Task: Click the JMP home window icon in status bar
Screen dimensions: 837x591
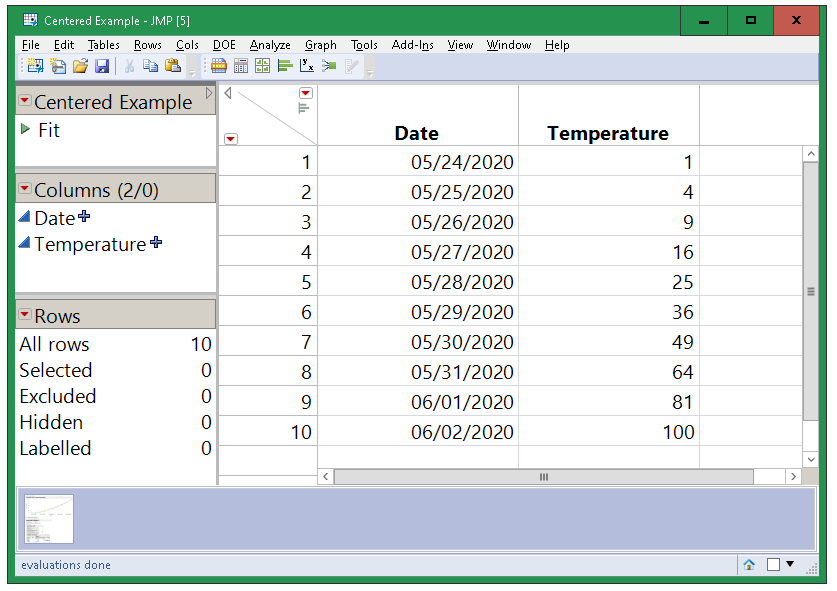Action: pyautogui.click(x=749, y=565)
